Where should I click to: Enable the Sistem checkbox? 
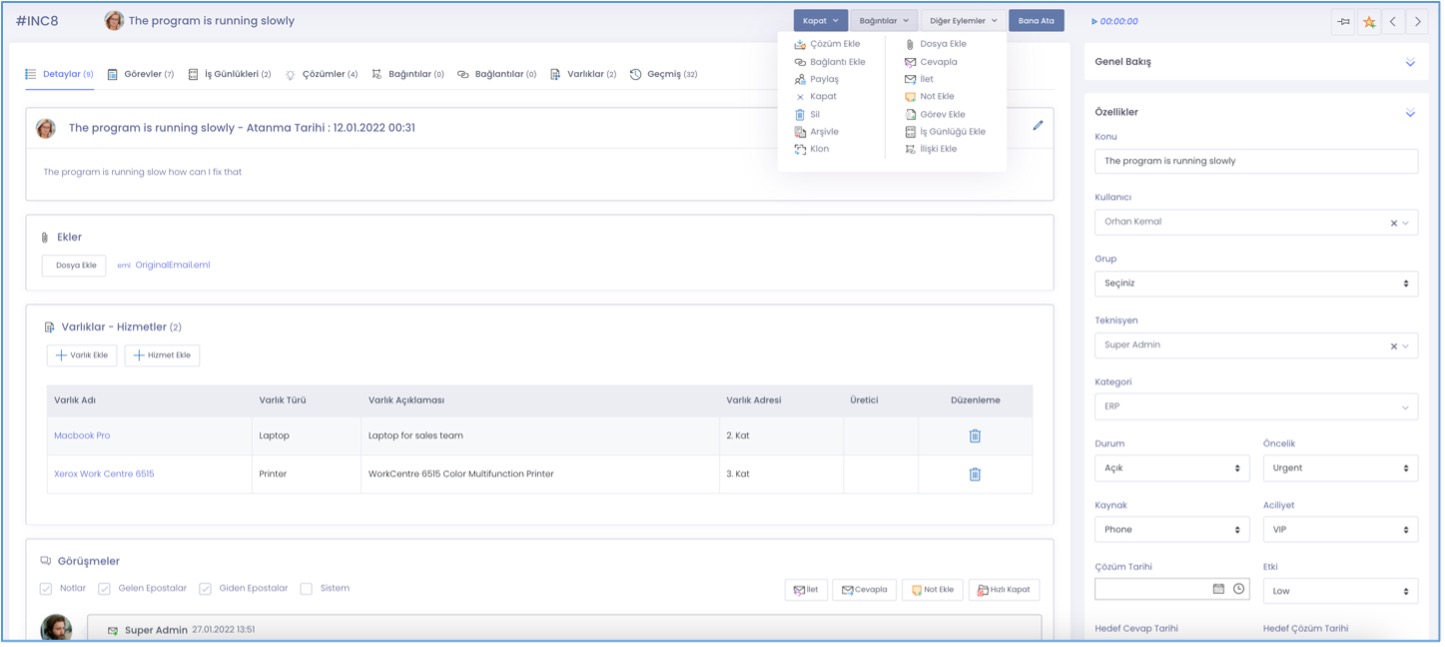click(x=306, y=589)
